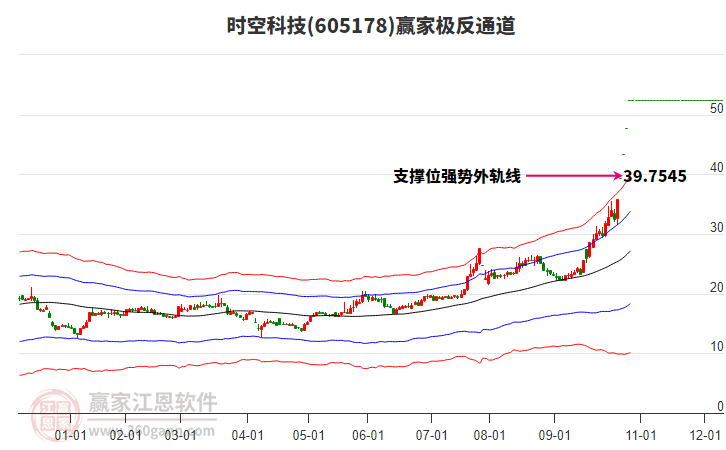The width and height of the screenshot is (726, 450).
Task: Click the 12-01 date axis label
Action: [x=705, y=435]
